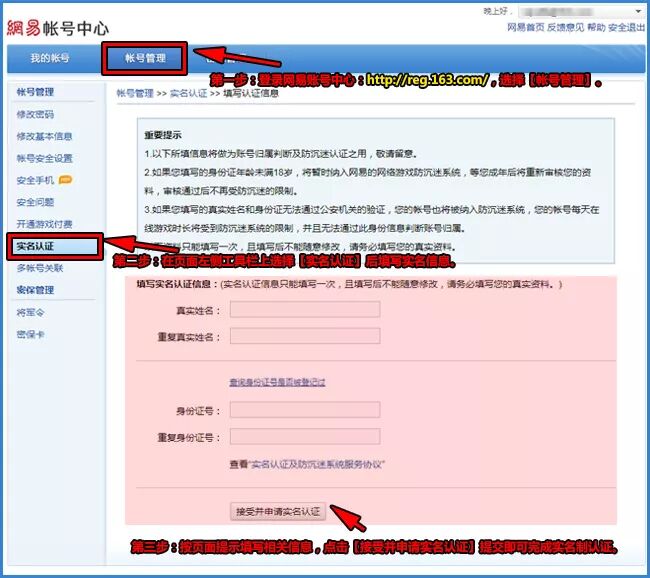This screenshot has height=578, width=650.
Task: Open 安全手机 in the sidebar
Action: click(35, 180)
